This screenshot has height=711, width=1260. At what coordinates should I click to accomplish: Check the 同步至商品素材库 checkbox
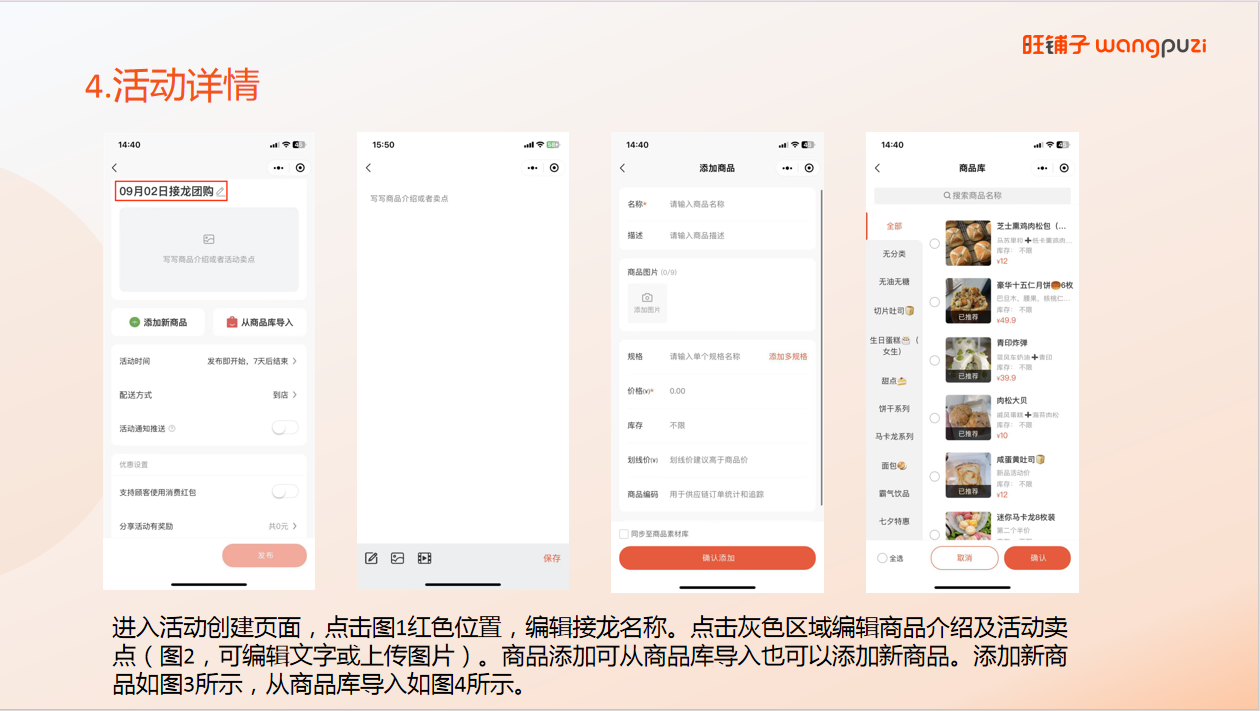(x=624, y=534)
